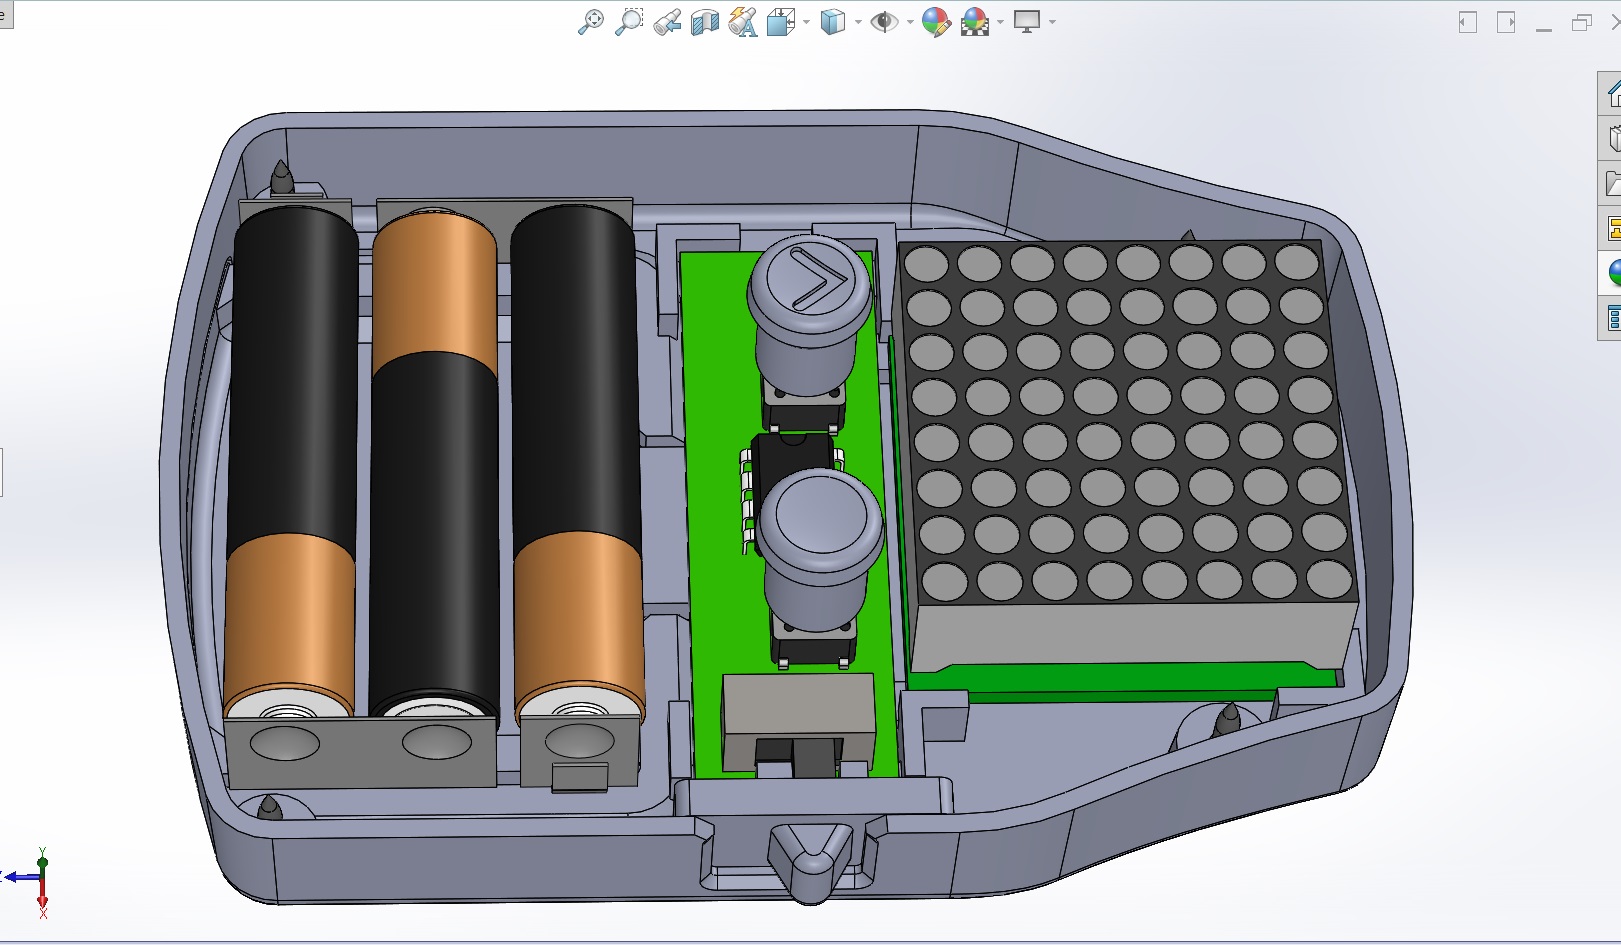Toggle the Section View tool
Image resolution: width=1621 pixels, height=945 pixels.
[x=705, y=22]
